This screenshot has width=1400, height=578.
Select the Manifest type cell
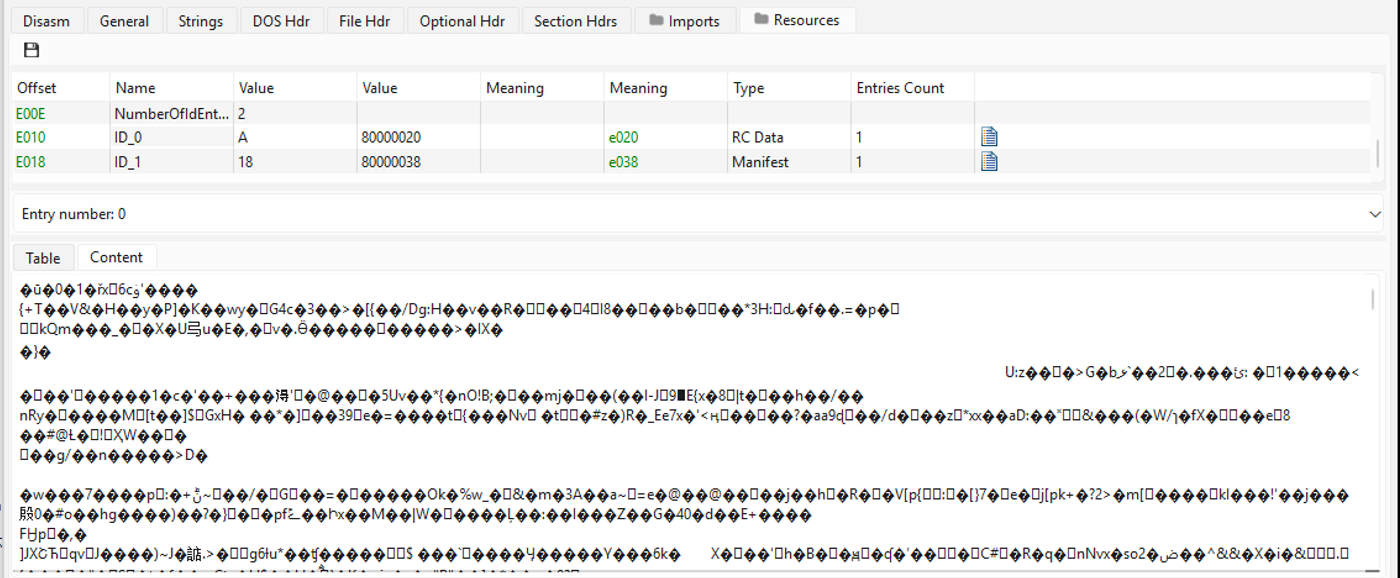pyautogui.click(x=788, y=161)
